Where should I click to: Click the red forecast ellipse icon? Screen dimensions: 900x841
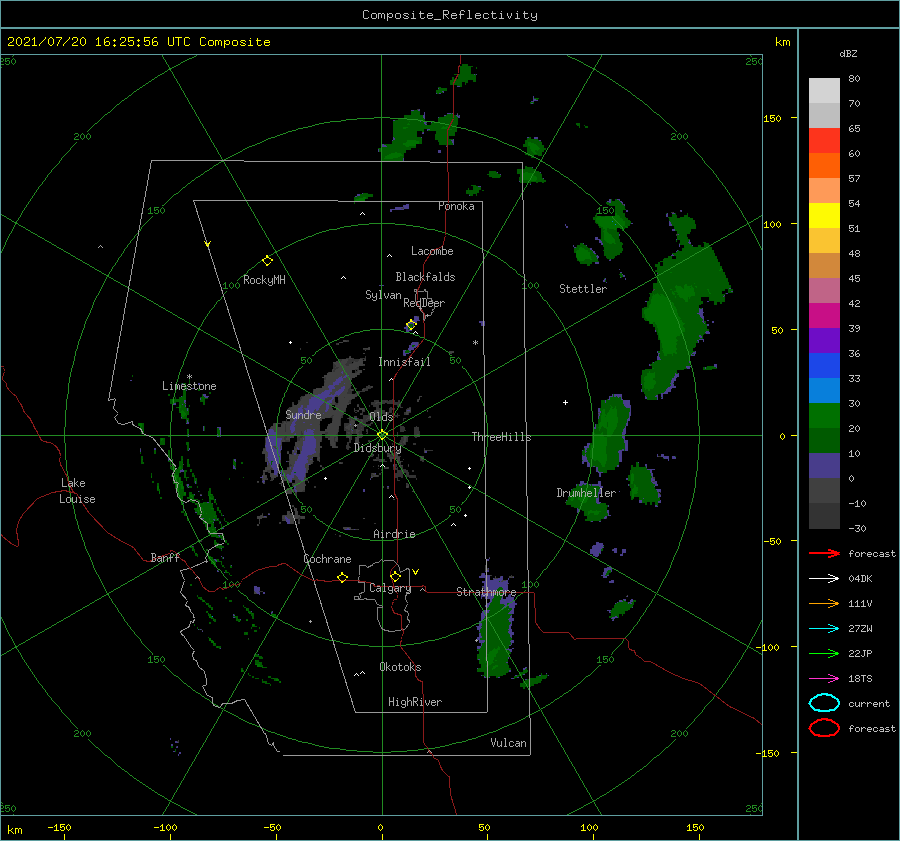point(824,728)
